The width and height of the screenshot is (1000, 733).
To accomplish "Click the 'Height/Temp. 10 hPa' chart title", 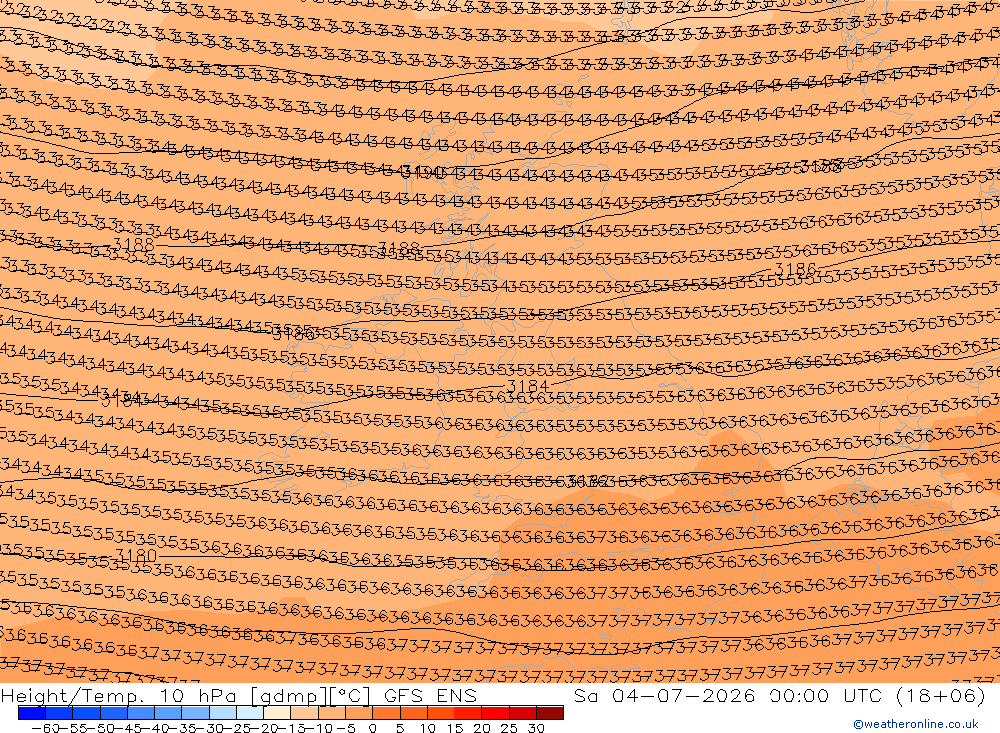I will (x=119, y=695).
